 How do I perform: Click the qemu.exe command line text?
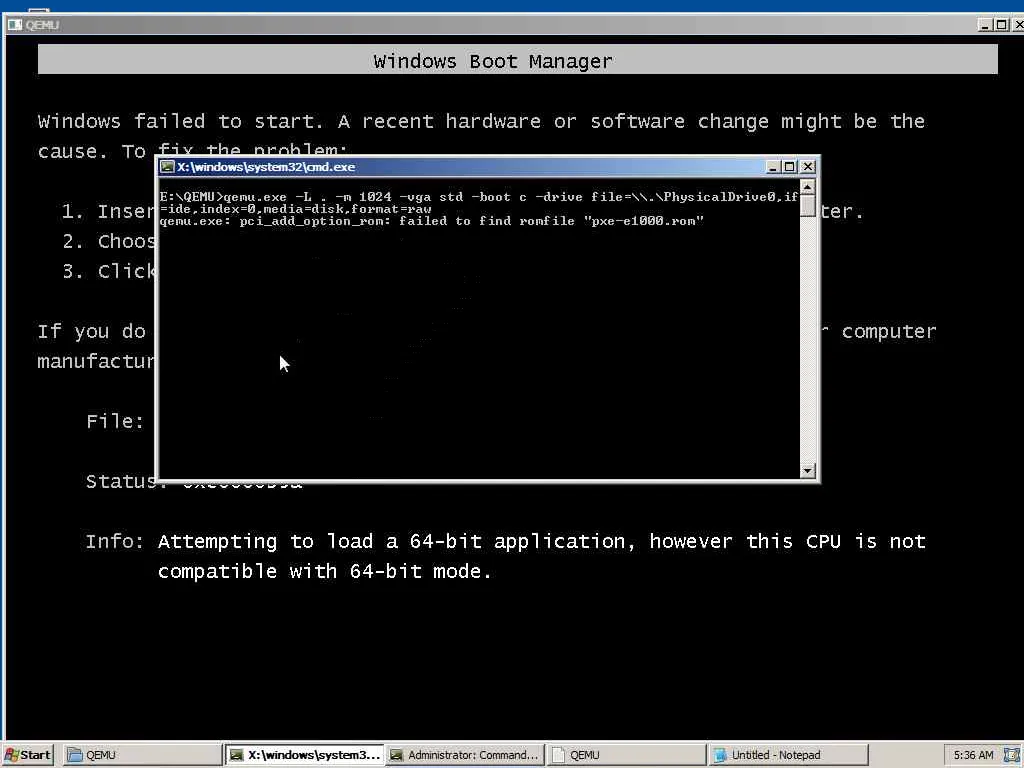click(479, 202)
